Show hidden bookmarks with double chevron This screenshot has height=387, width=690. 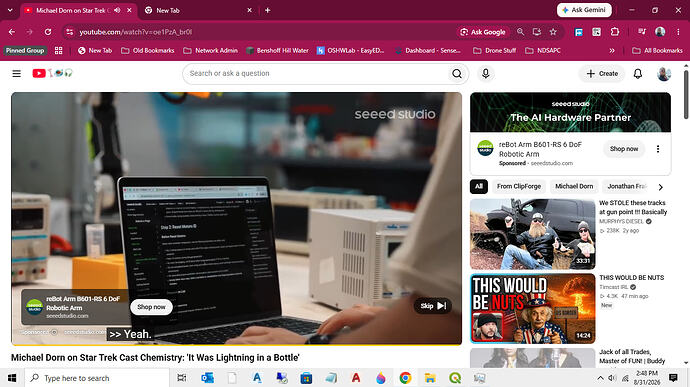tap(612, 51)
